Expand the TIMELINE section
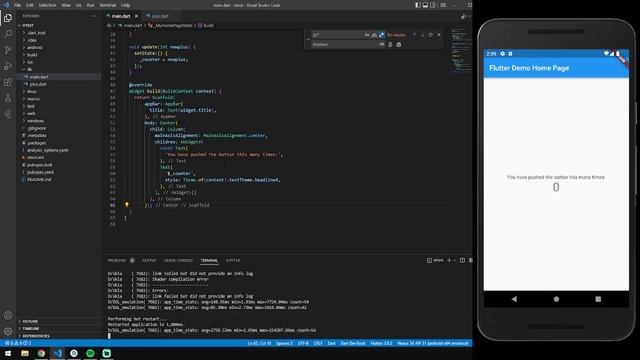Screen dimensions: 640x360 pyautogui.click(x=59, y=329)
